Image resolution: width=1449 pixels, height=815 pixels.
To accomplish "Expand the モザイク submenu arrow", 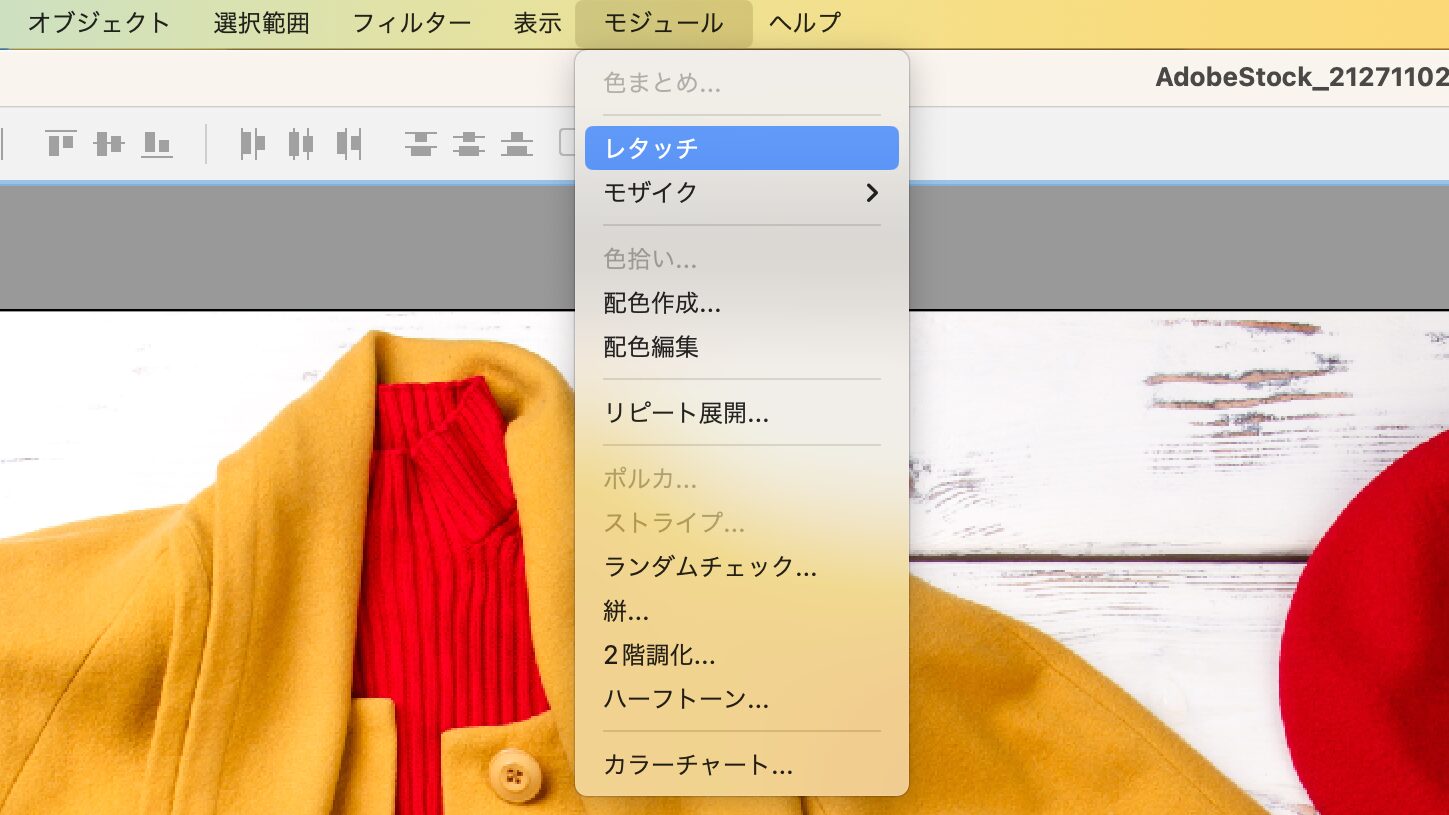I will click(x=872, y=193).
